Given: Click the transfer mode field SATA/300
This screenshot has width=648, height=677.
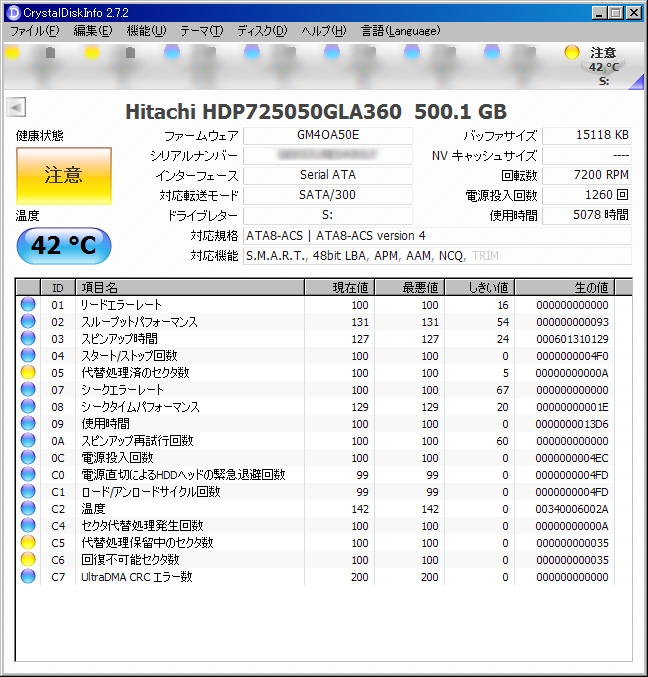Looking at the screenshot, I should (x=328, y=195).
